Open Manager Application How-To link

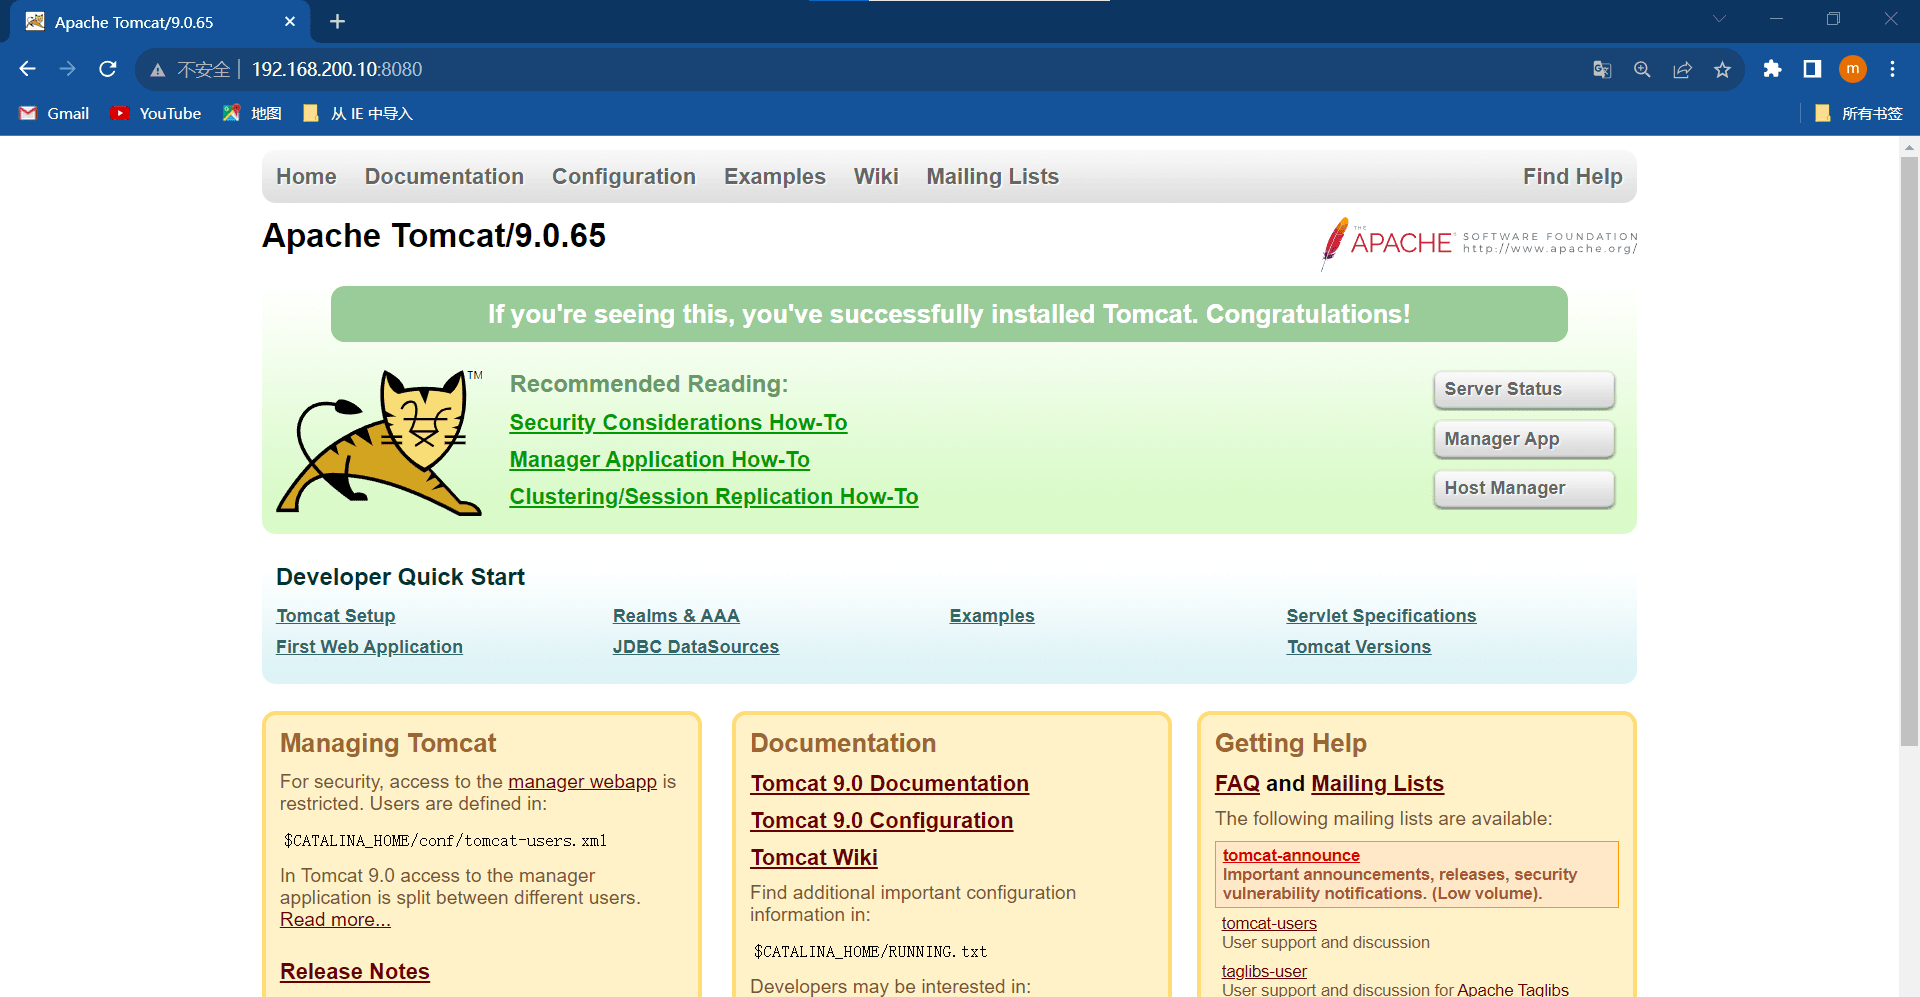[x=659, y=459]
